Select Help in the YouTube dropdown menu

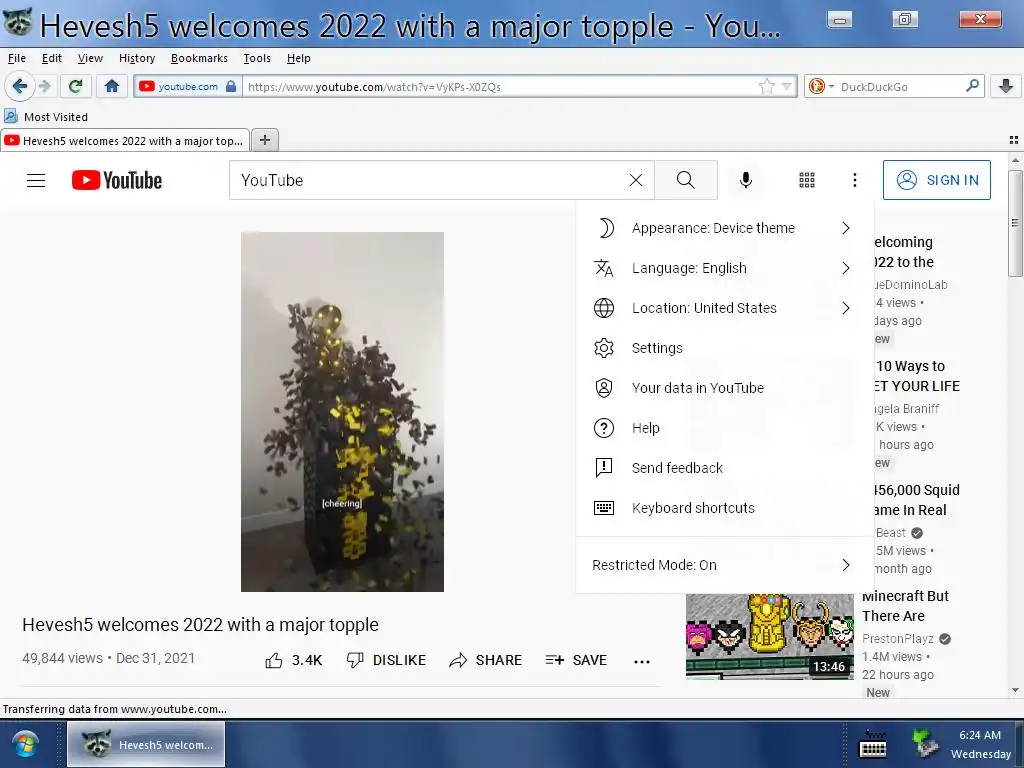[725, 428]
